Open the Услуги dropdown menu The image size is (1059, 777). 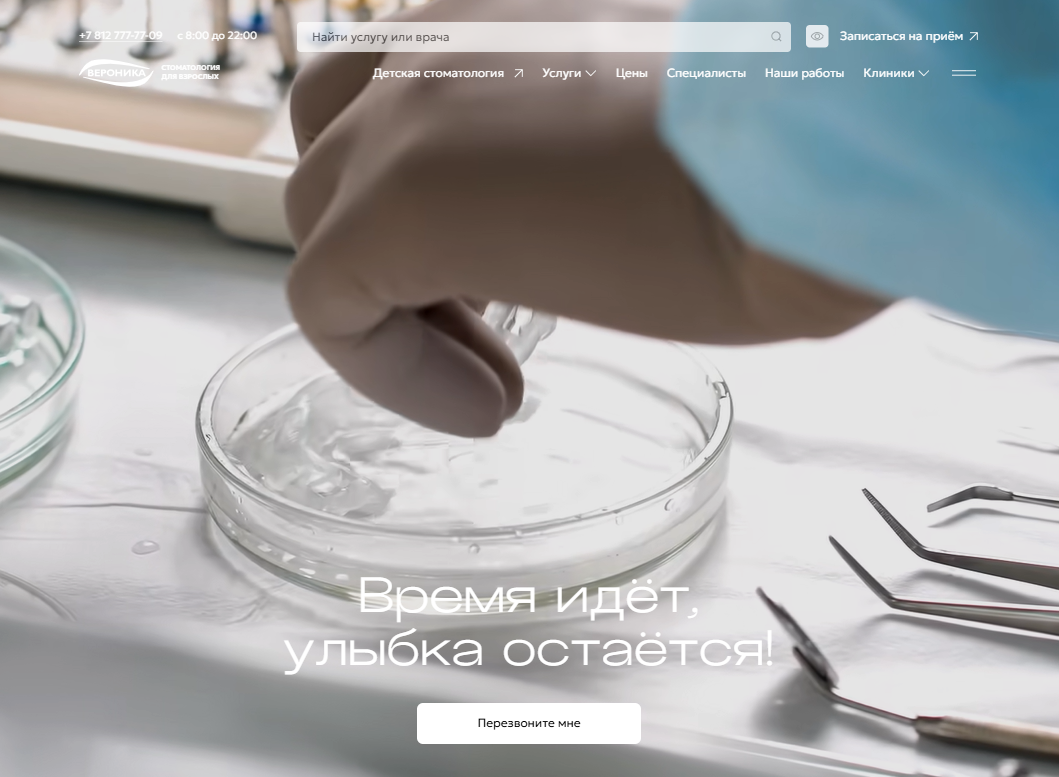tap(569, 73)
